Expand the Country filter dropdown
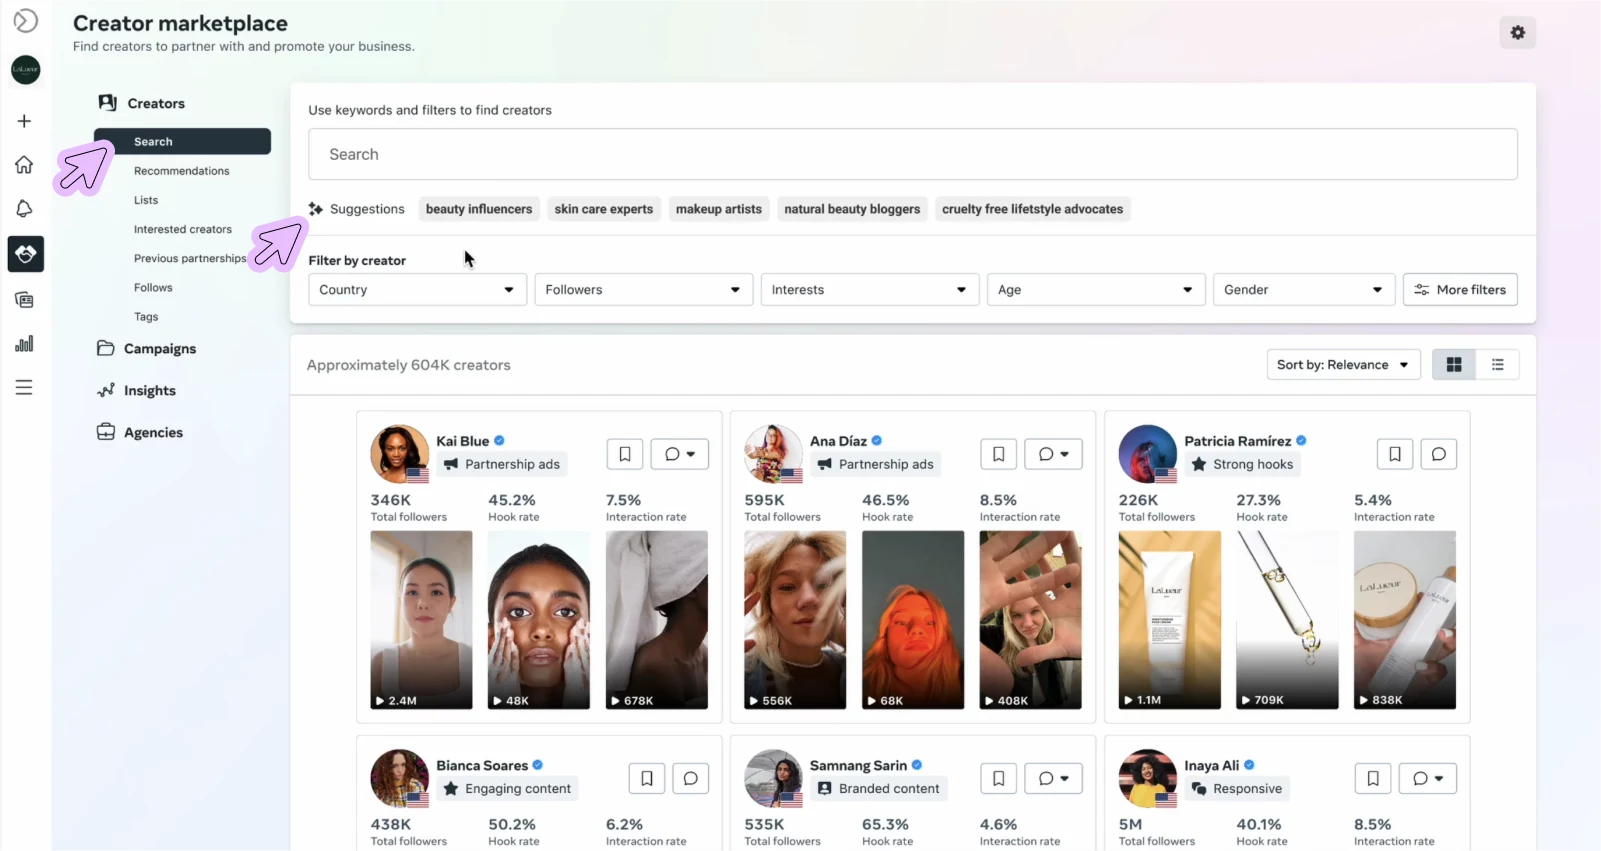 tap(417, 290)
